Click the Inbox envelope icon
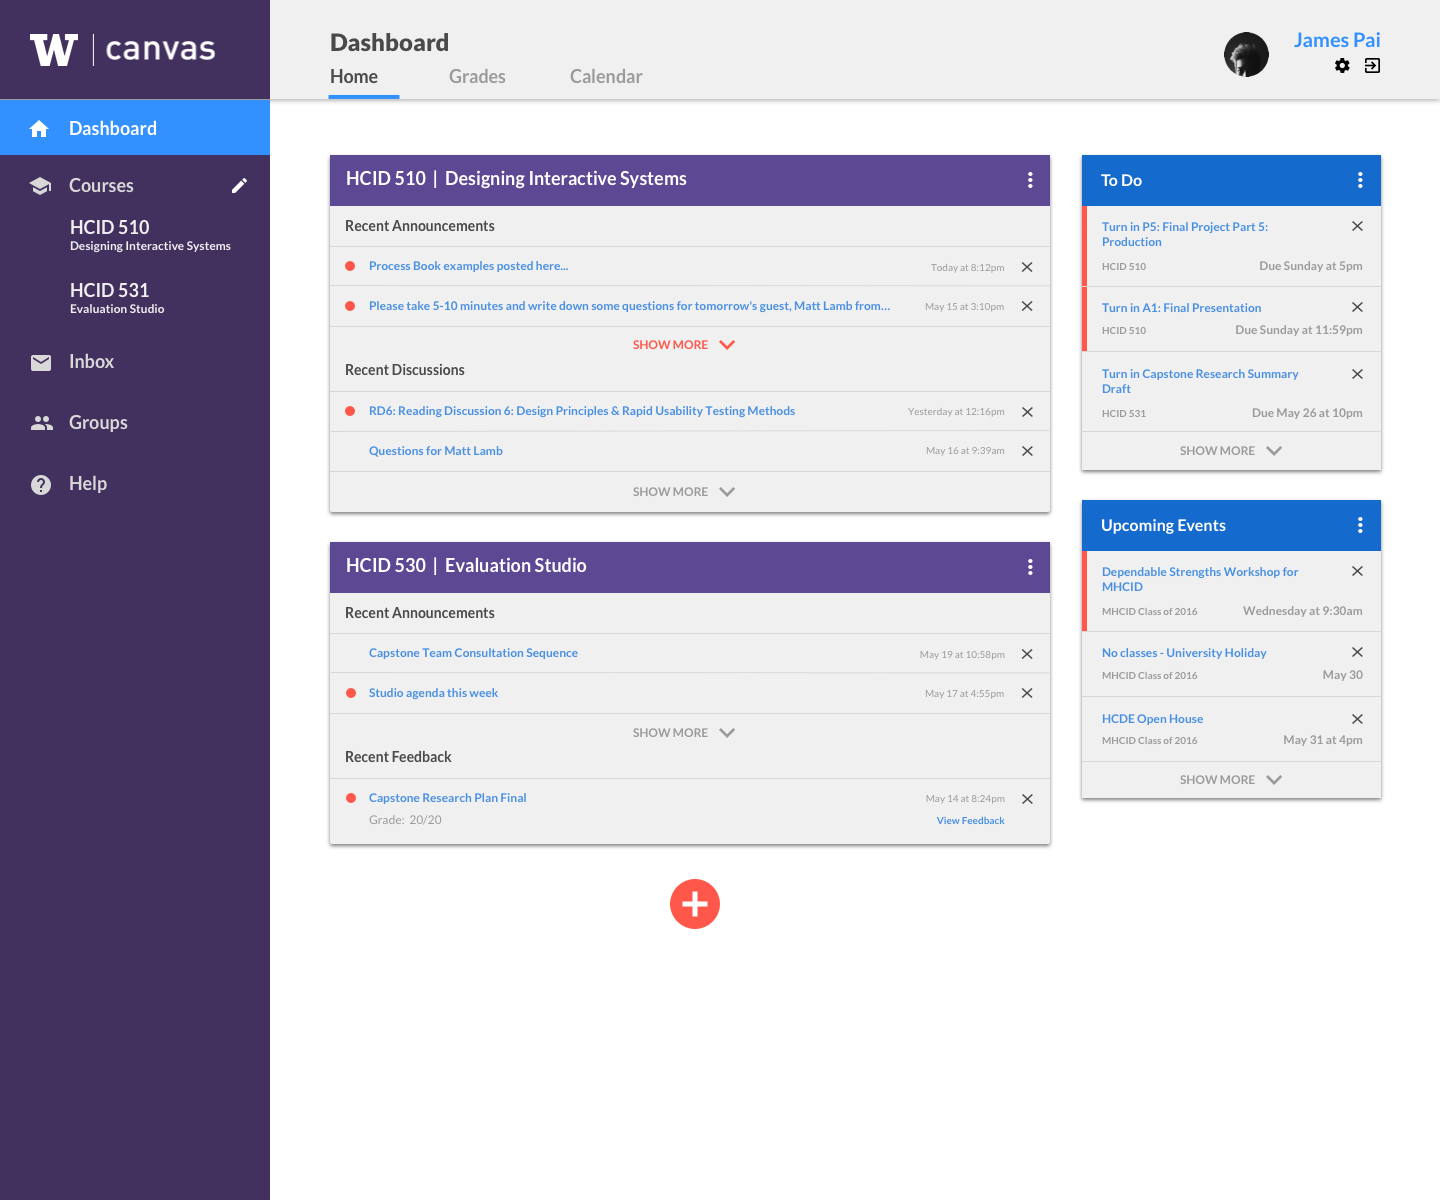Viewport: 1440px width, 1200px height. click(41, 362)
